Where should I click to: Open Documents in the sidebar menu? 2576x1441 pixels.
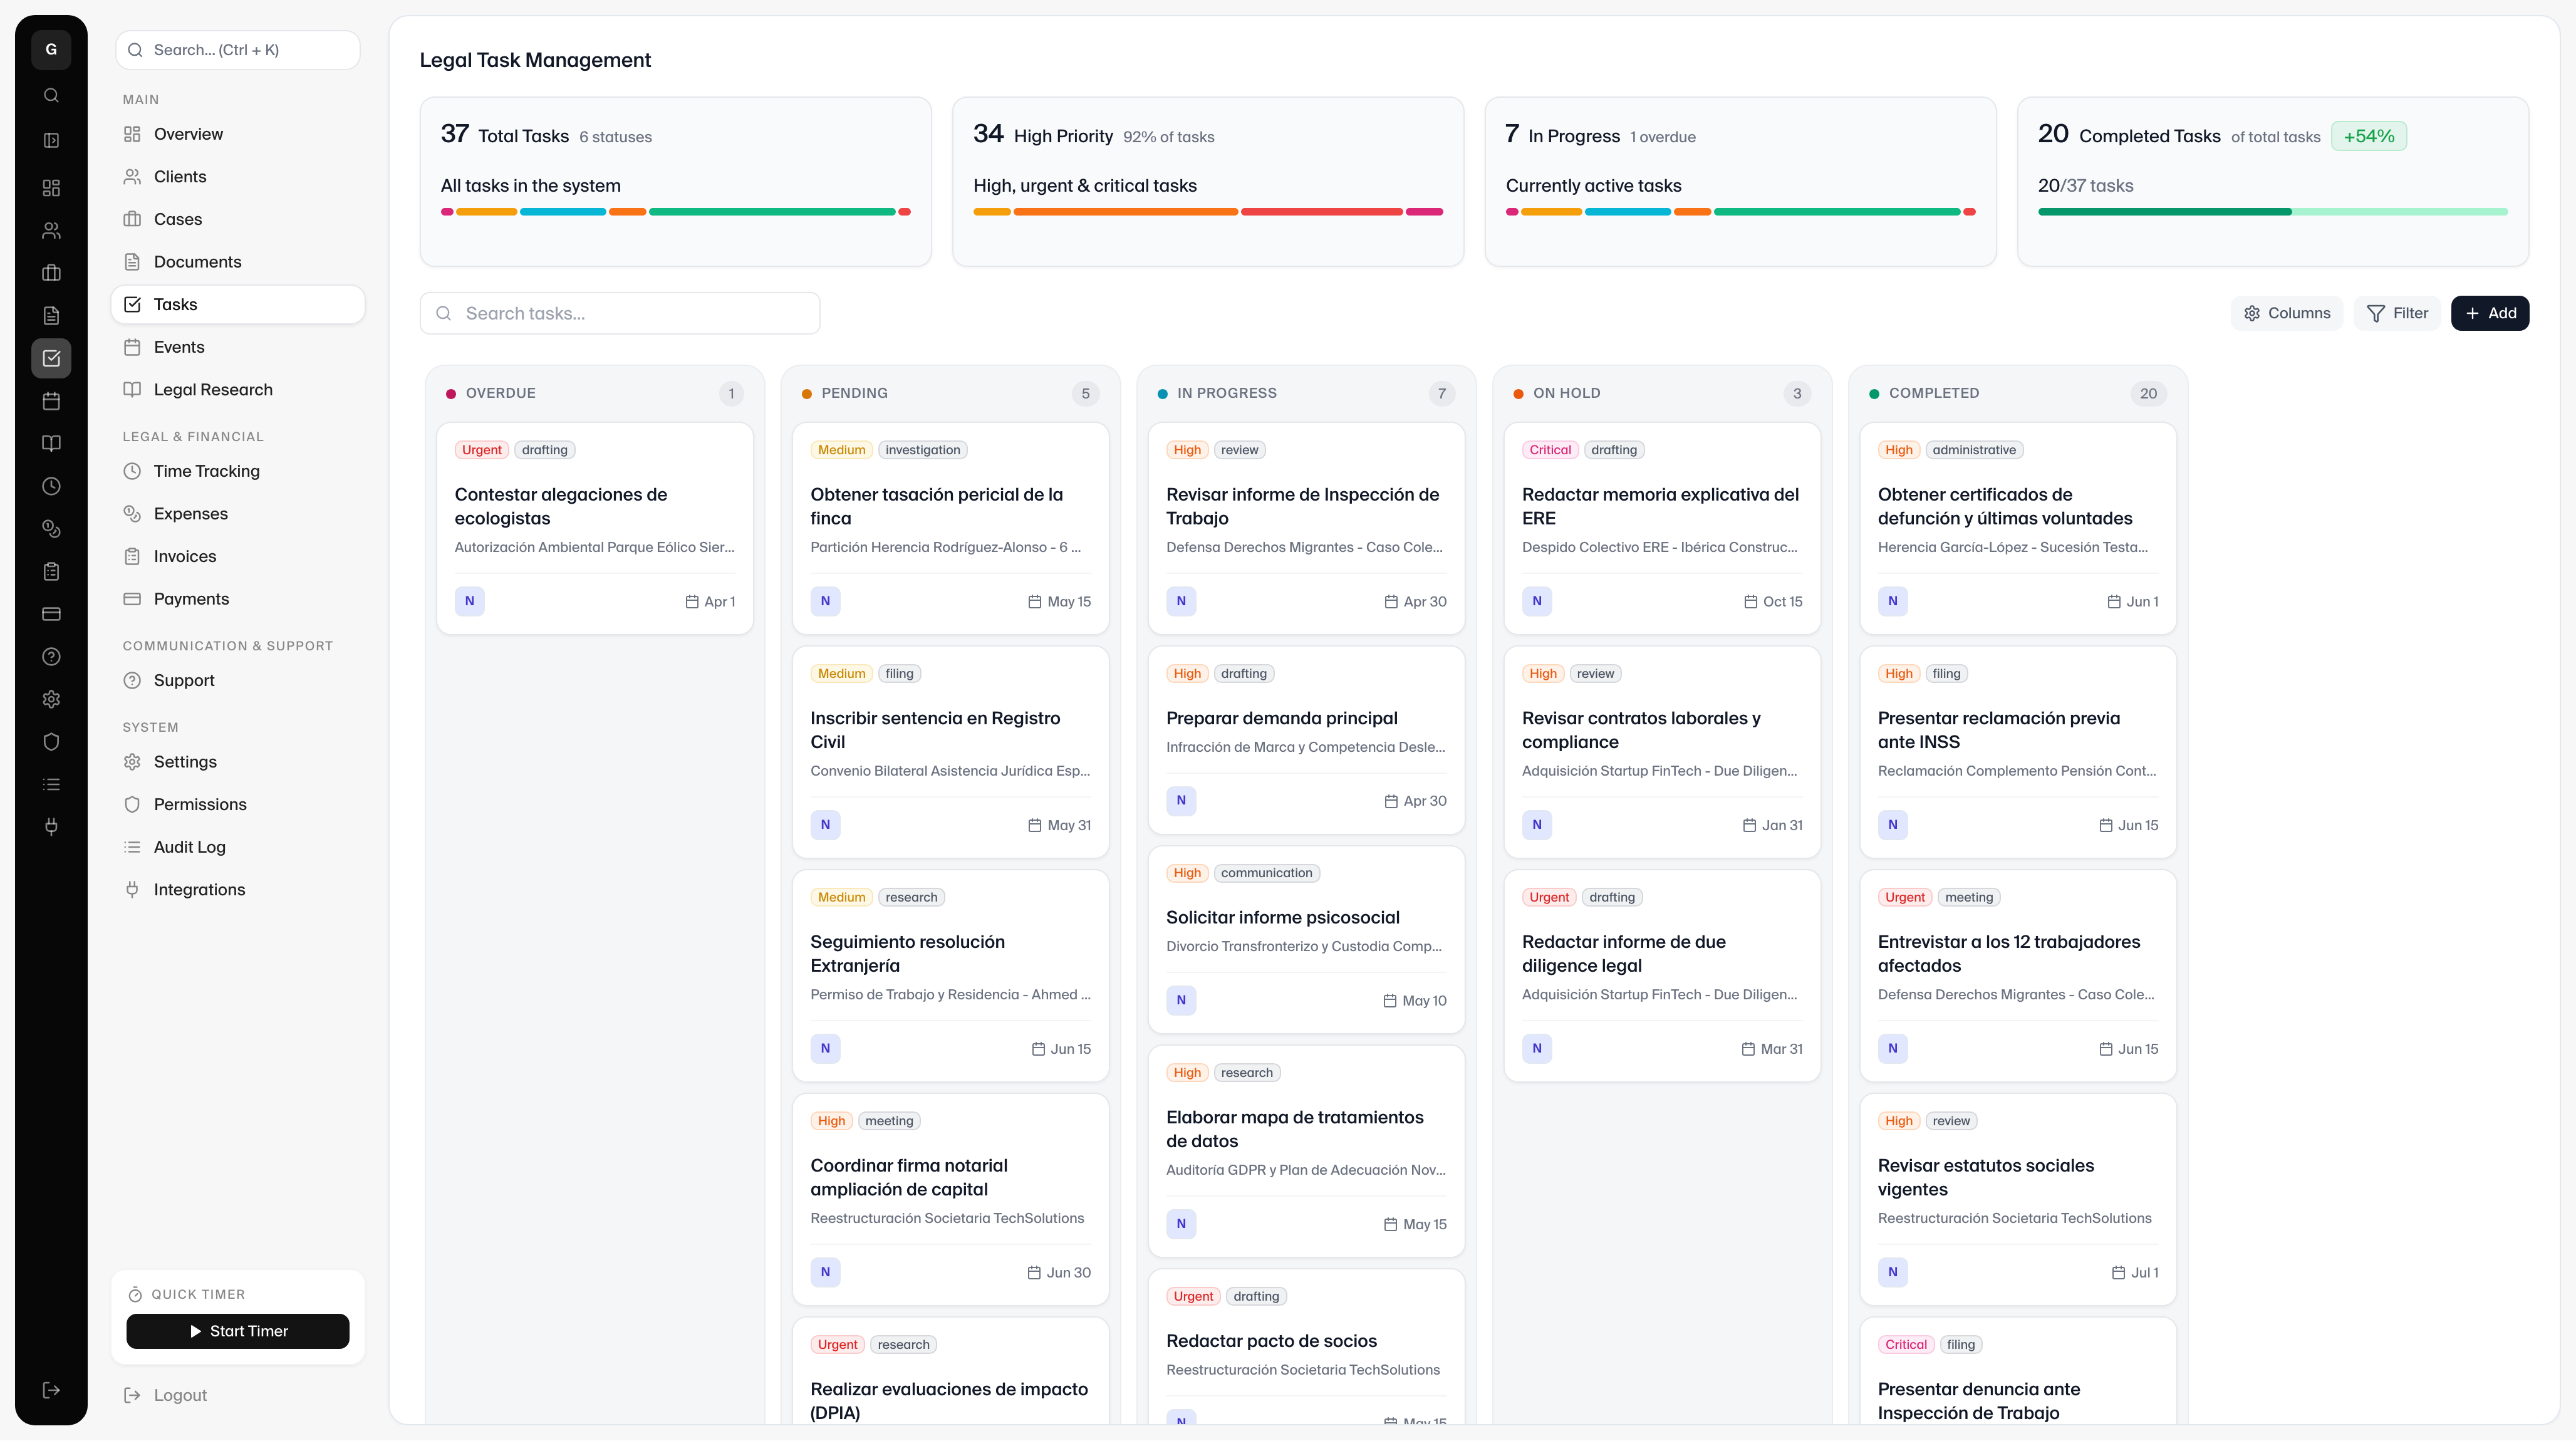[x=197, y=262]
